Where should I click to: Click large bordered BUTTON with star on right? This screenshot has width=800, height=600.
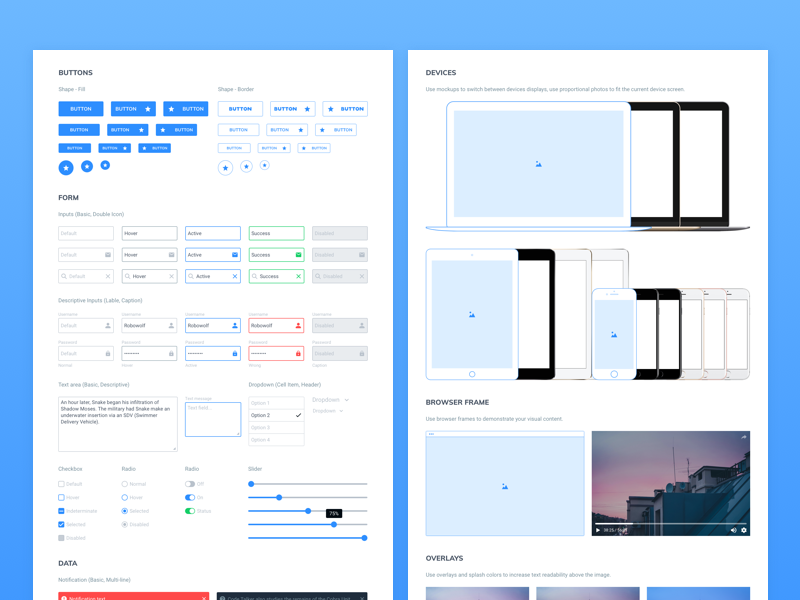[x=293, y=109]
